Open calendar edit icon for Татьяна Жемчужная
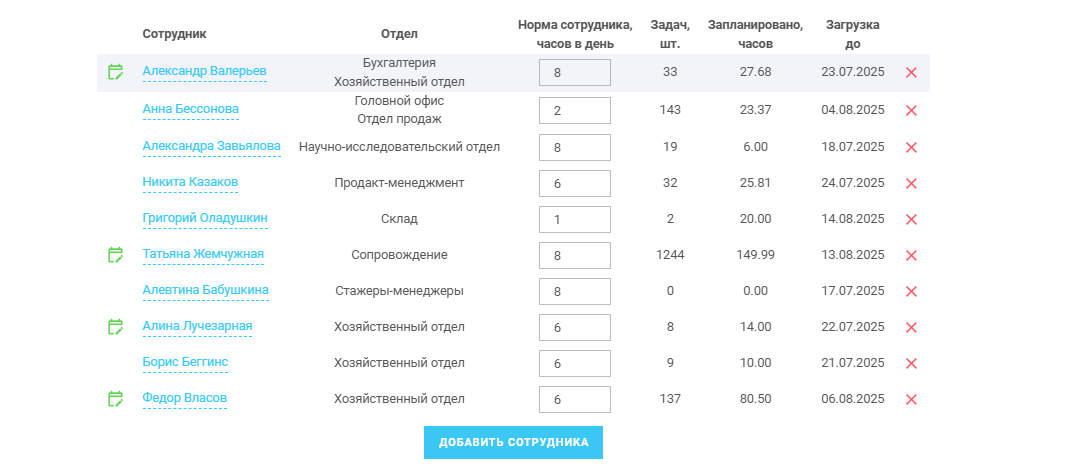This screenshot has height=474, width=1076. pyautogui.click(x=116, y=255)
